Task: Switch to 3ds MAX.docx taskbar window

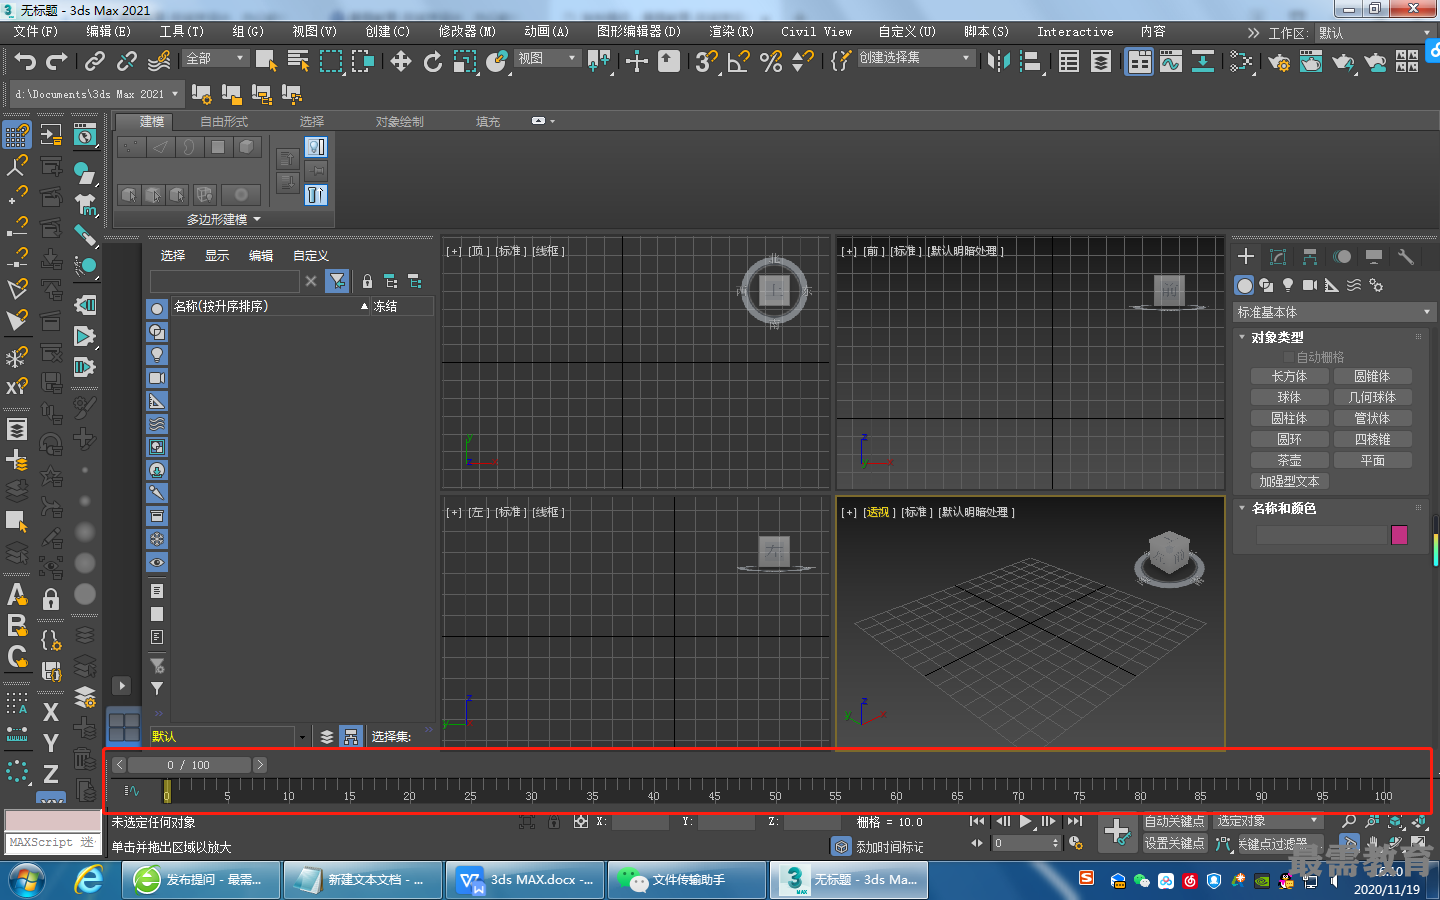Action: point(526,880)
